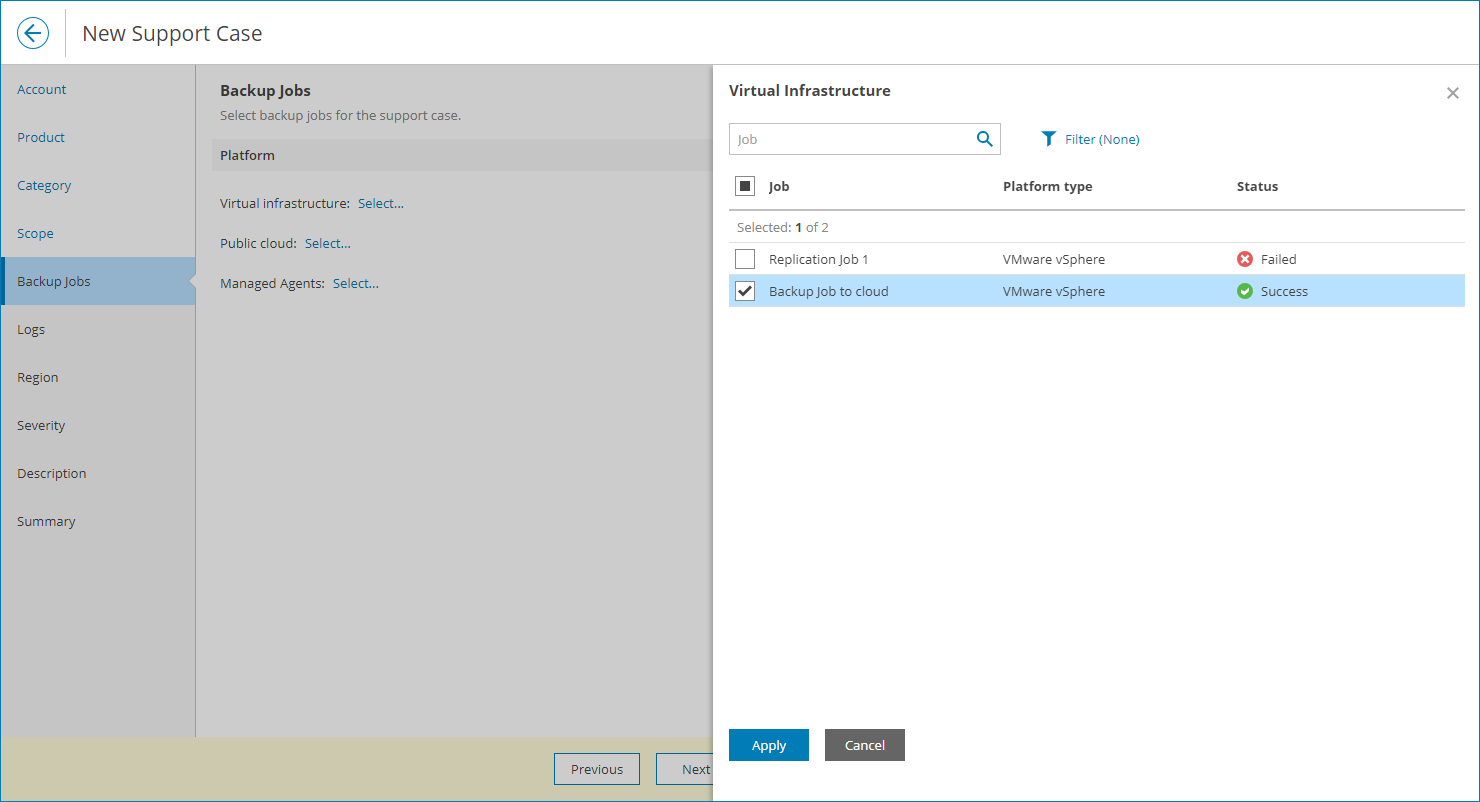Click the search magnifier icon
The width and height of the screenshot is (1480, 802).
(984, 139)
